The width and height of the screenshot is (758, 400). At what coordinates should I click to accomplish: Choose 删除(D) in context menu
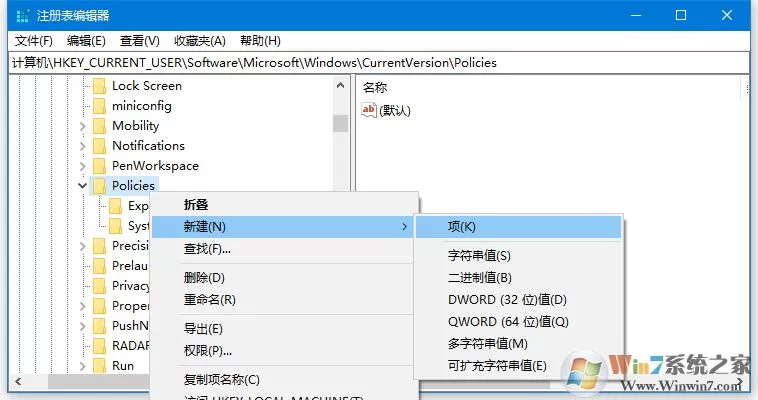pyautogui.click(x=204, y=278)
